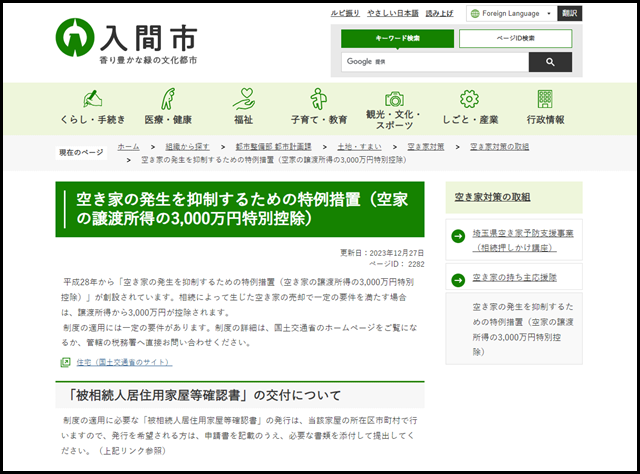Click external link icon beside 住宅 link

(65, 362)
